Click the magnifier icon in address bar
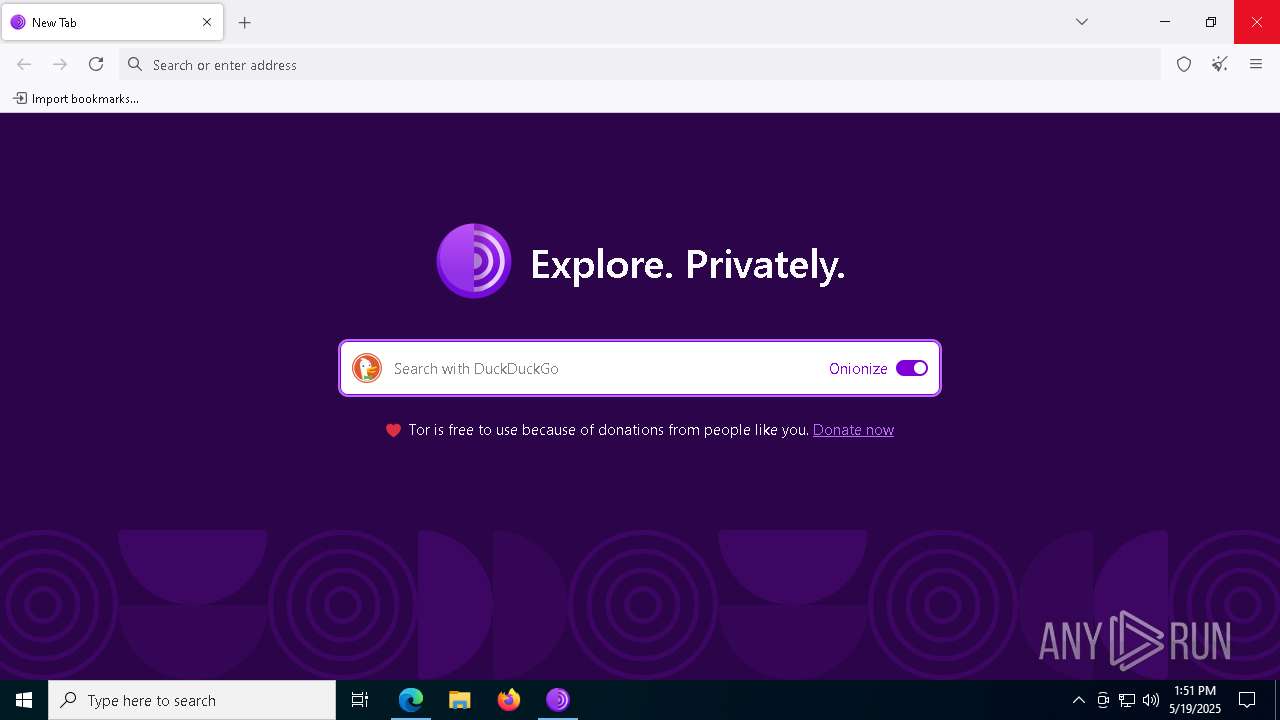This screenshot has height=720, width=1280. pyautogui.click(x=135, y=64)
